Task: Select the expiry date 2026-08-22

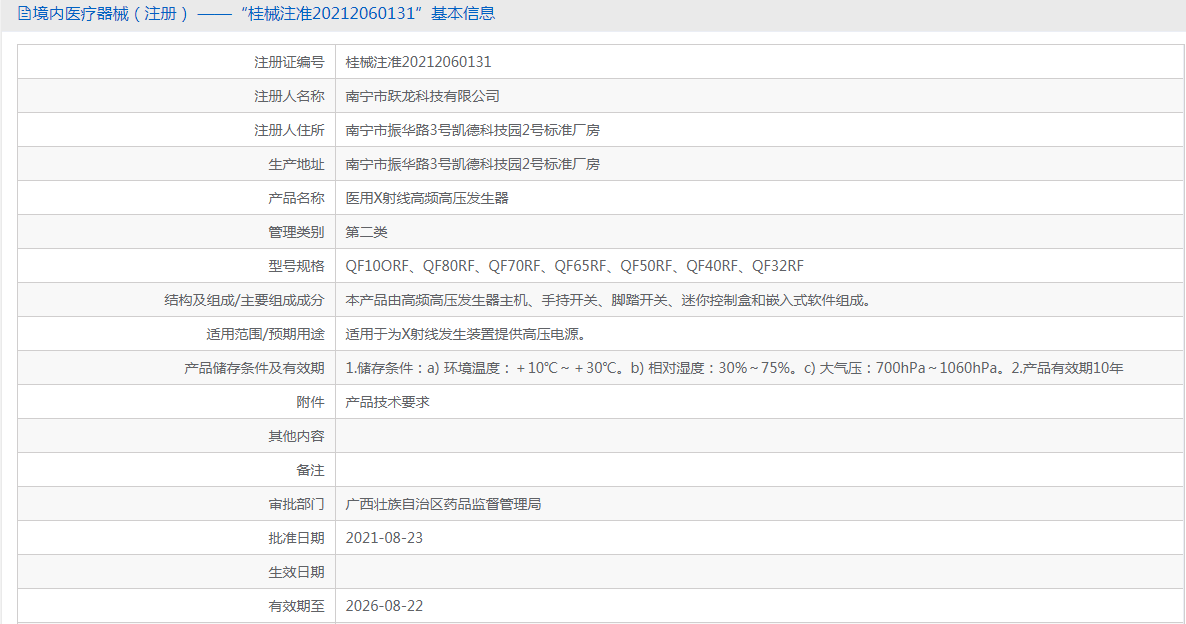Action: tap(384, 607)
